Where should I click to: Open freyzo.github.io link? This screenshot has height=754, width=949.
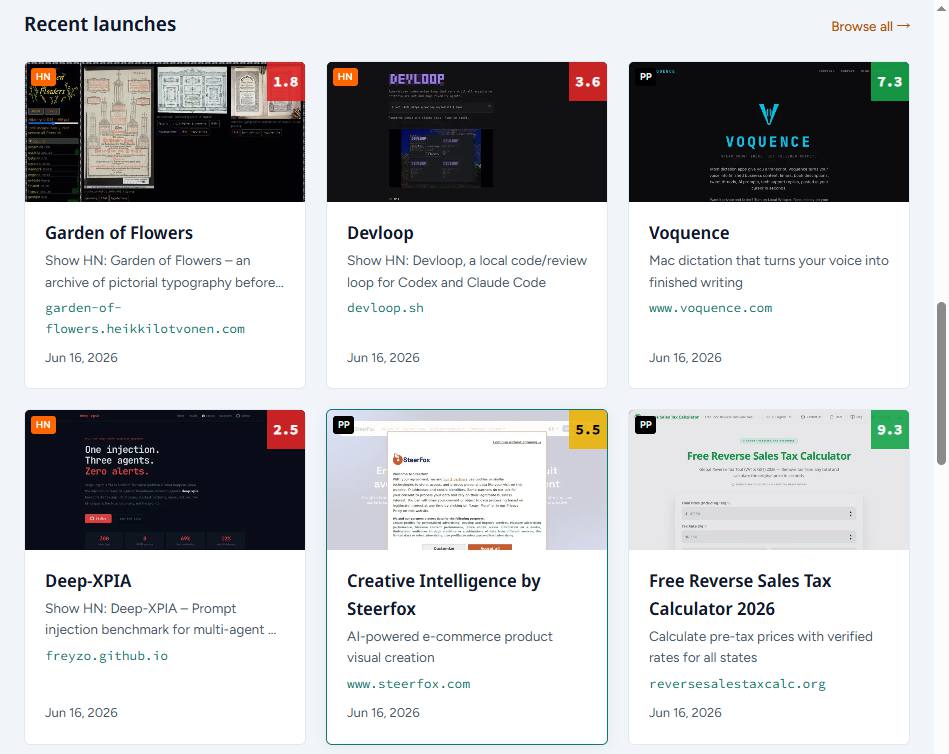point(107,656)
